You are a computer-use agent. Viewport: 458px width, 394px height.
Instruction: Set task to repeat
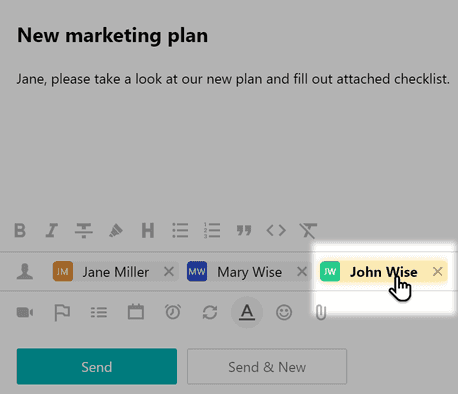click(210, 312)
